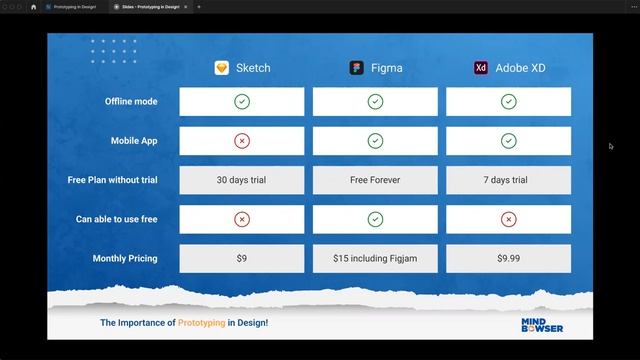
Task: Click the Adobe XD 'Can able to use free' cross
Action: tap(509, 219)
